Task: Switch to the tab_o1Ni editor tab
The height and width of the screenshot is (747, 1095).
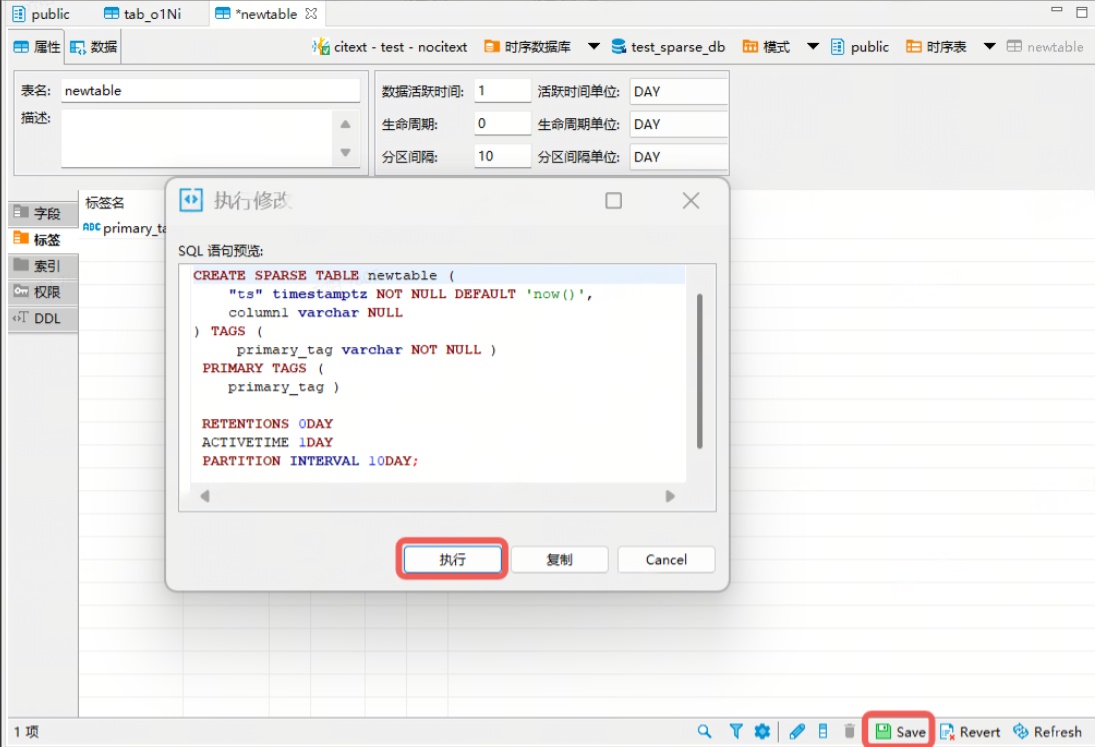Action: pyautogui.click(x=142, y=14)
